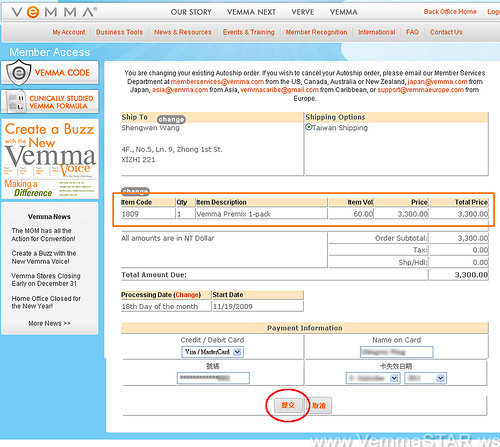Click the card number input field
The height and width of the screenshot is (447, 500).
[213, 378]
